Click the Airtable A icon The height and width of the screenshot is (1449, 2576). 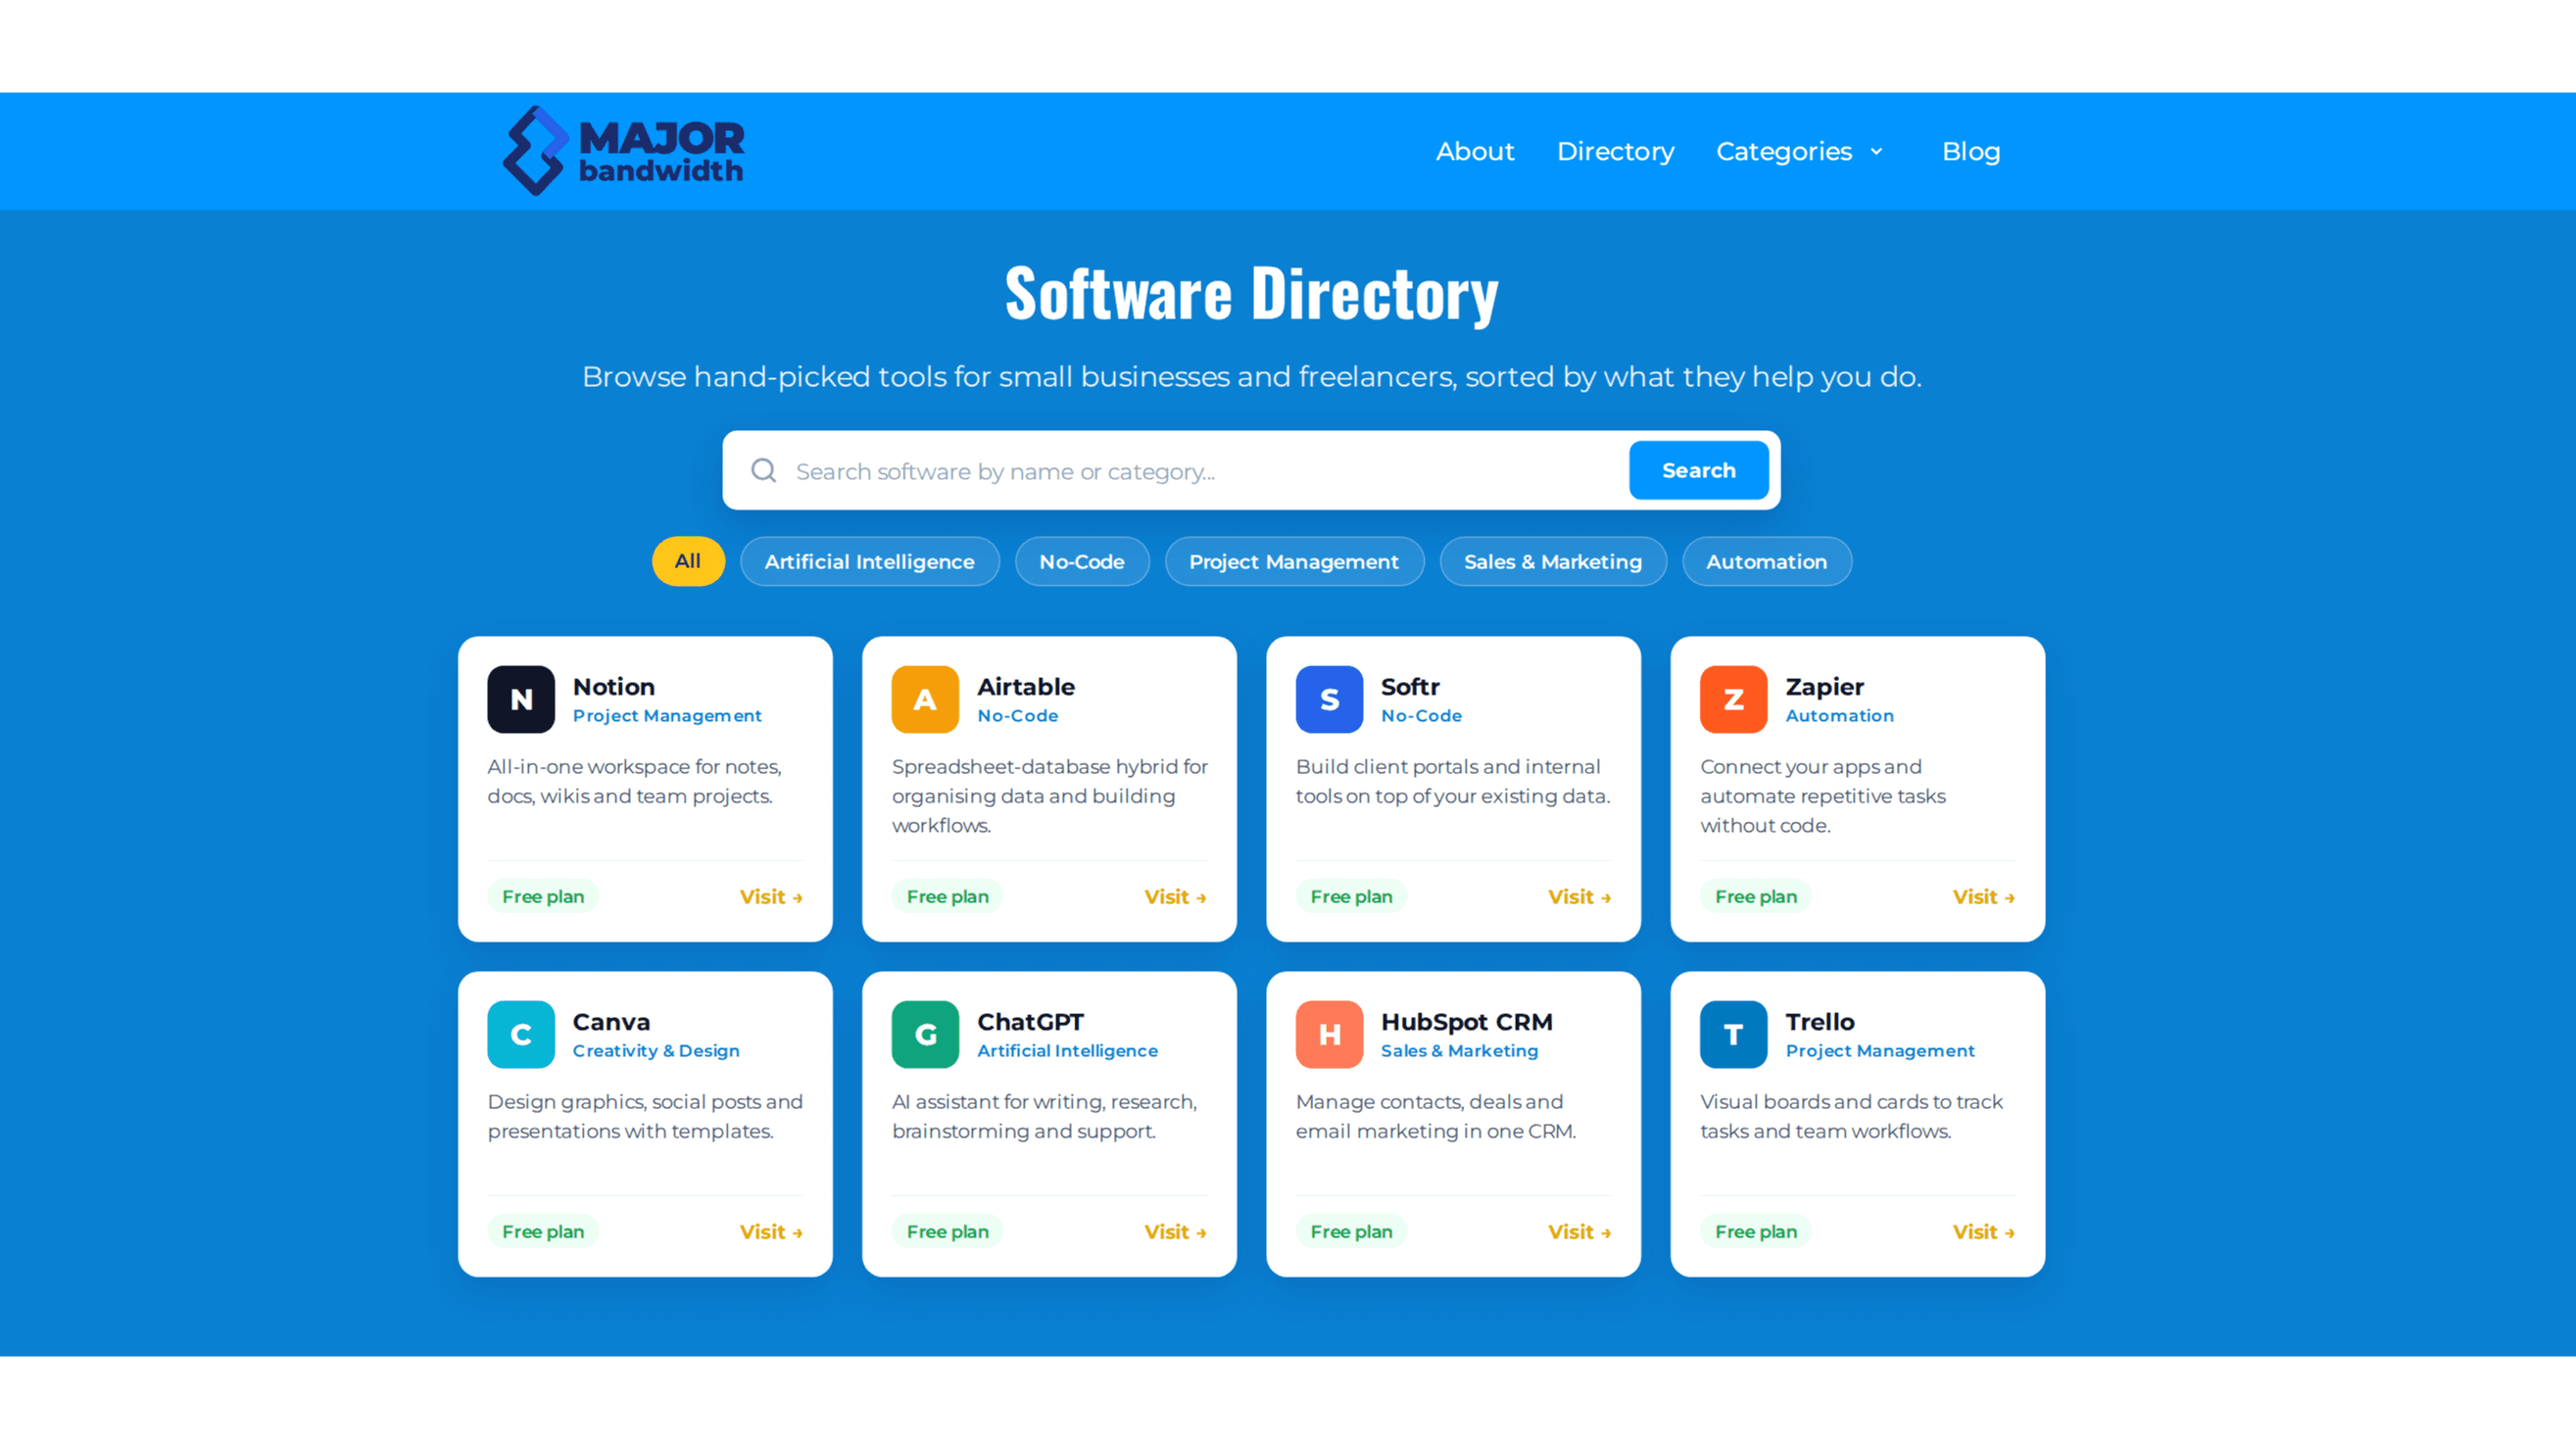(x=925, y=699)
